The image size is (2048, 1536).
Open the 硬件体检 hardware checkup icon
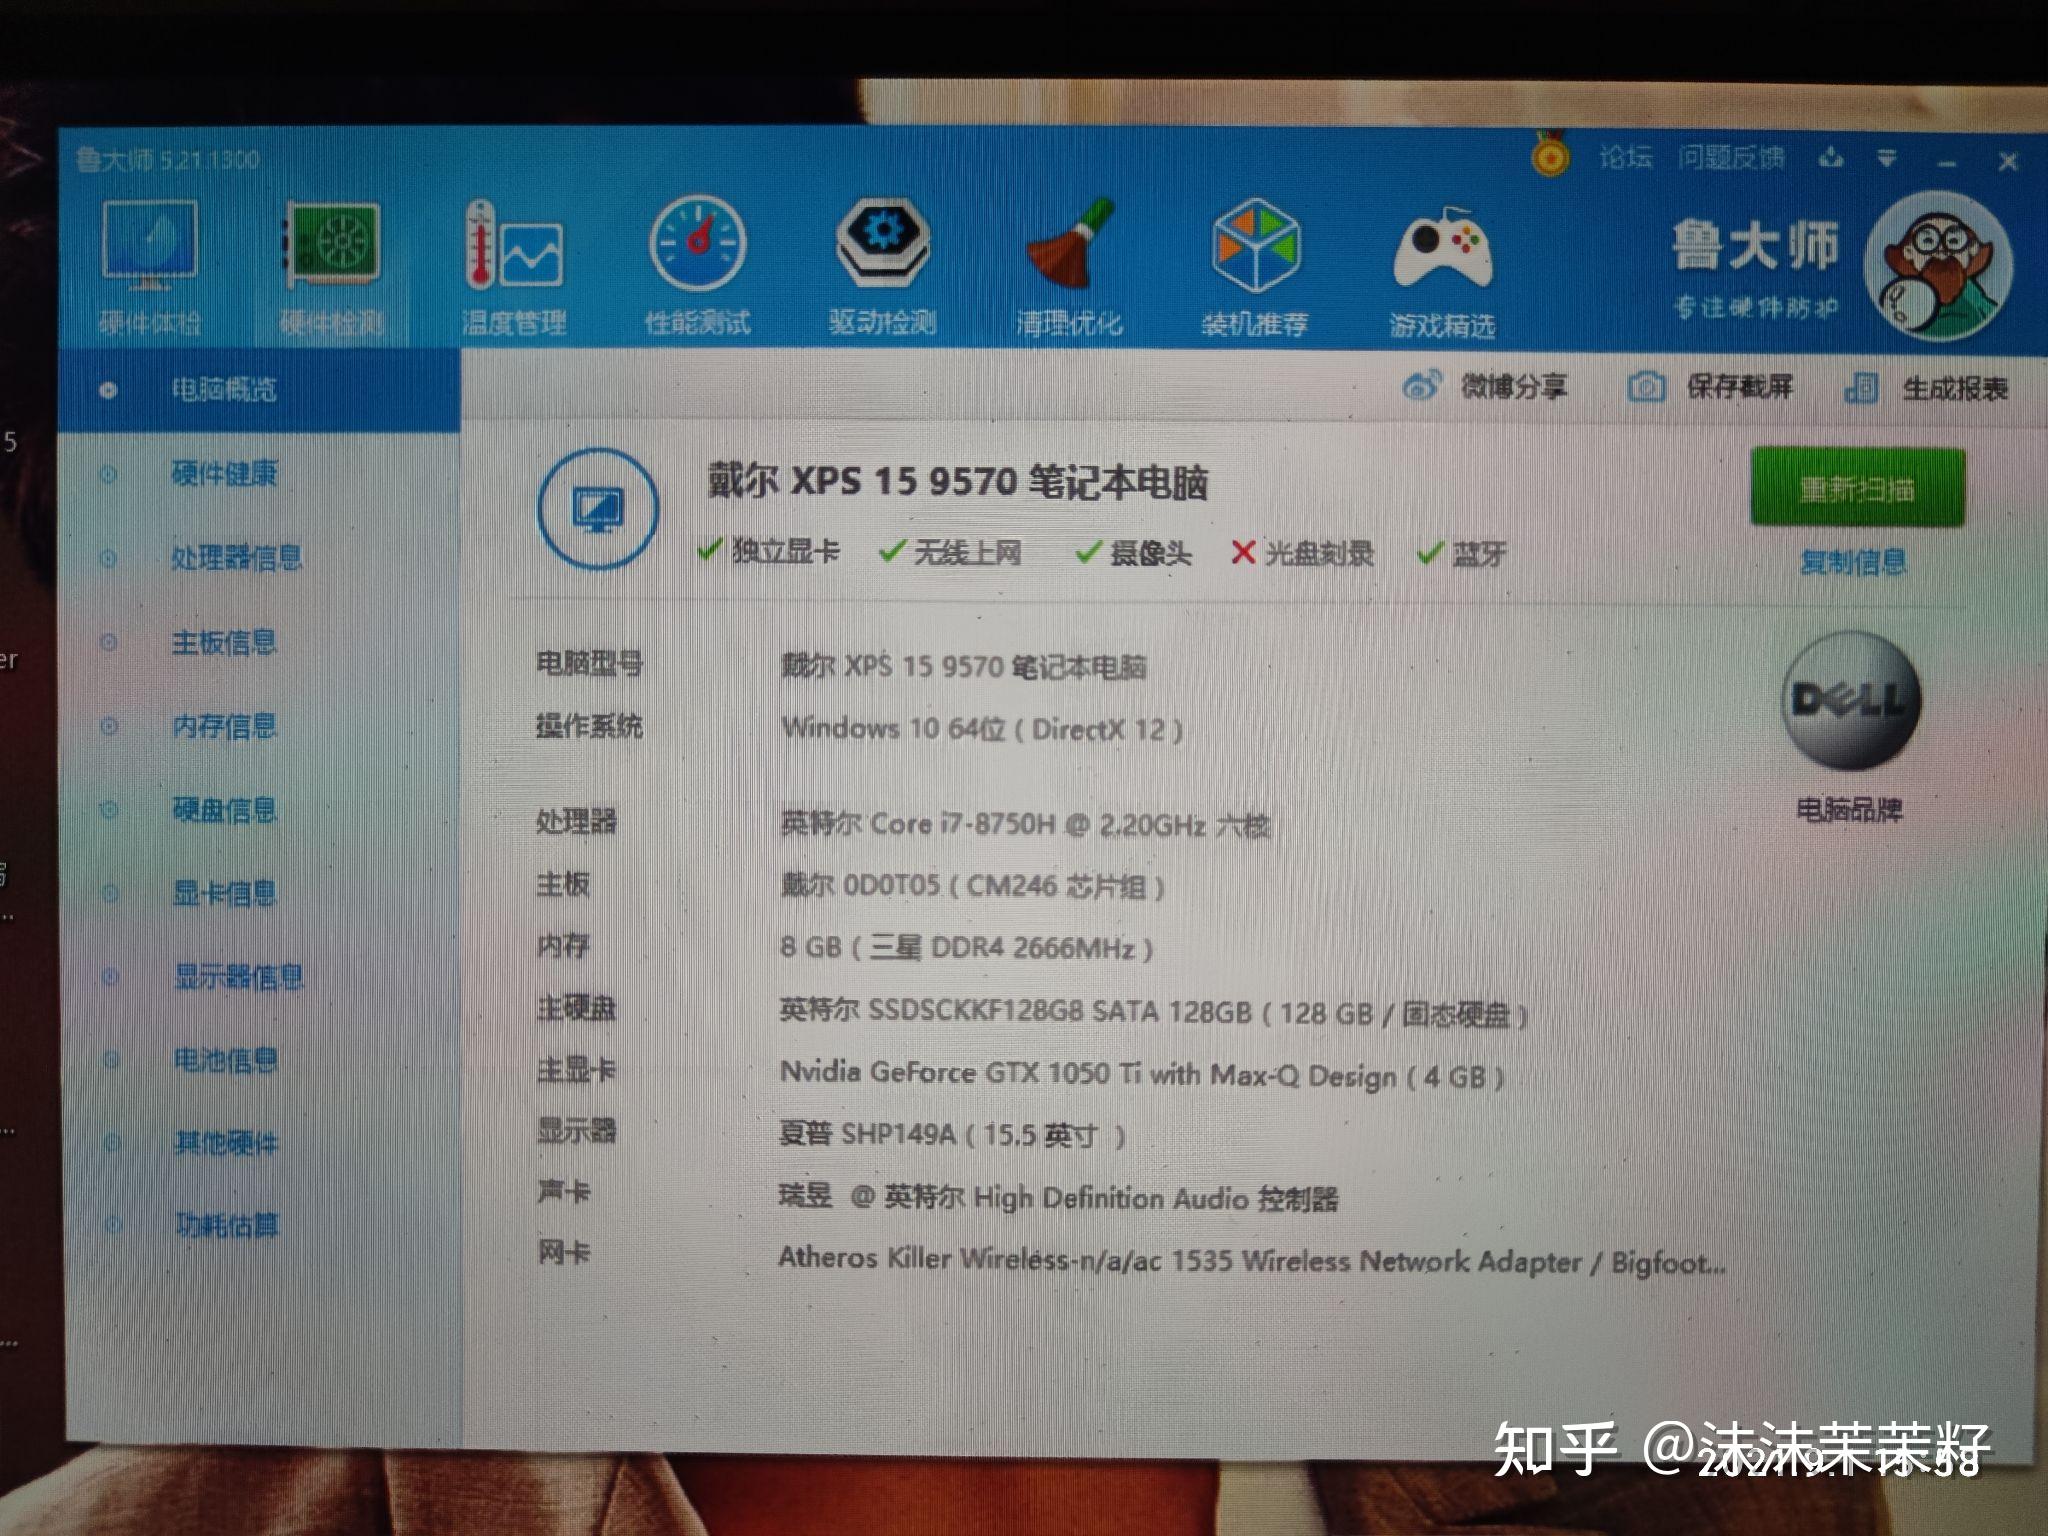click(149, 265)
